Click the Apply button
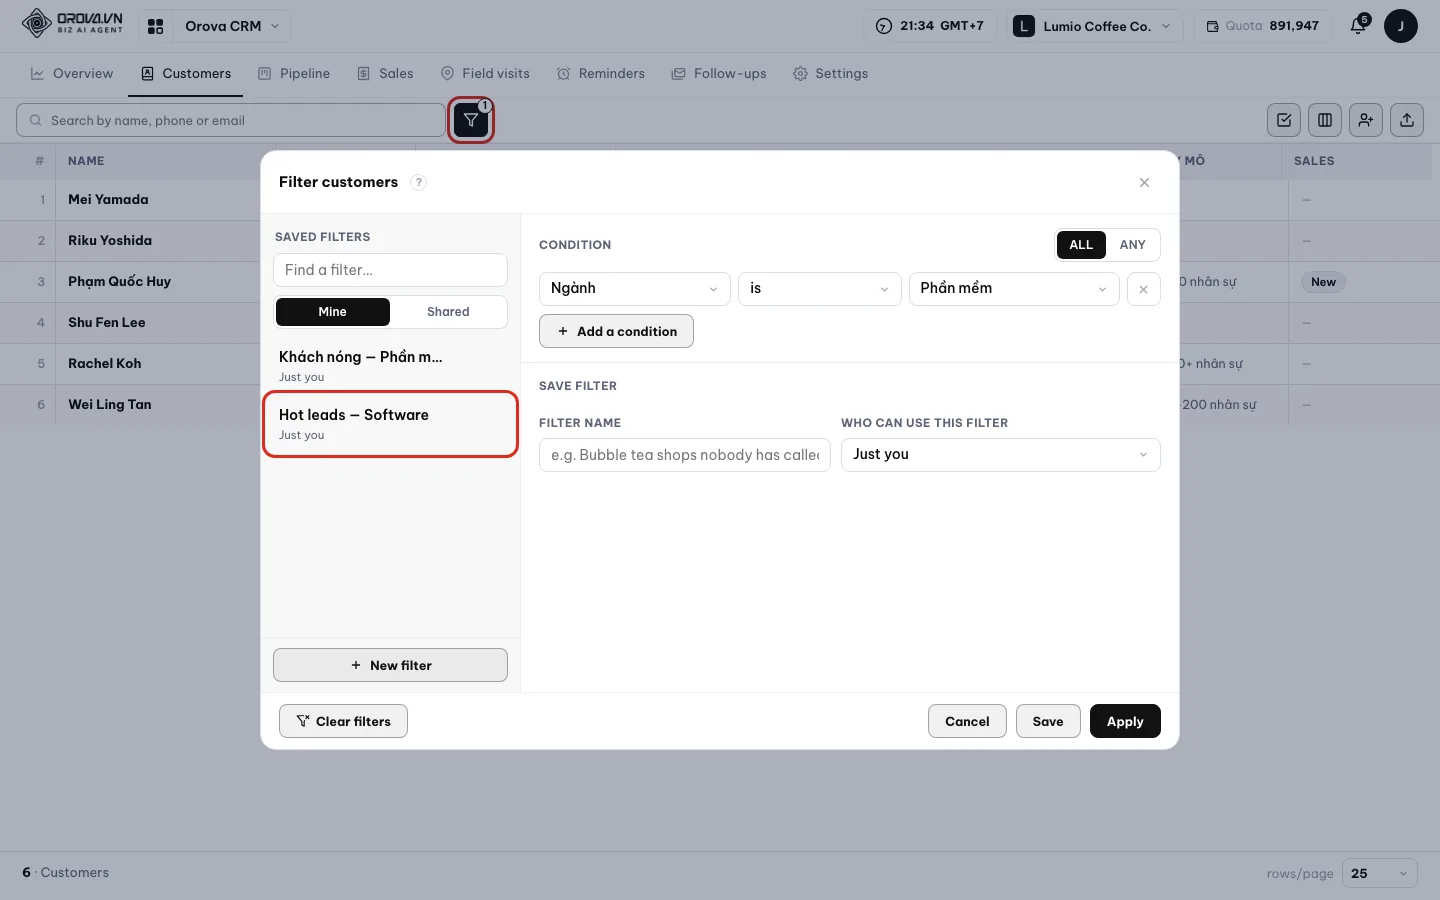This screenshot has width=1440, height=900. pyautogui.click(x=1125, y=721)
